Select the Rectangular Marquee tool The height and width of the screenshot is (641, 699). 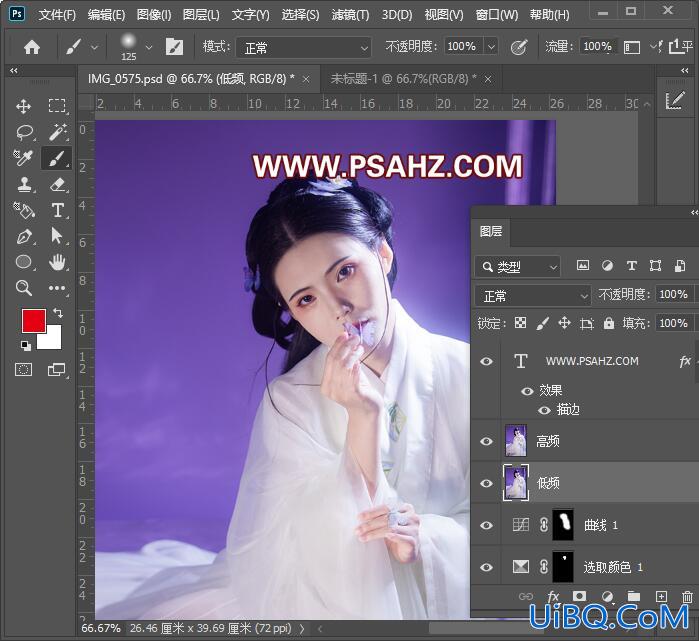click(57, 106)
